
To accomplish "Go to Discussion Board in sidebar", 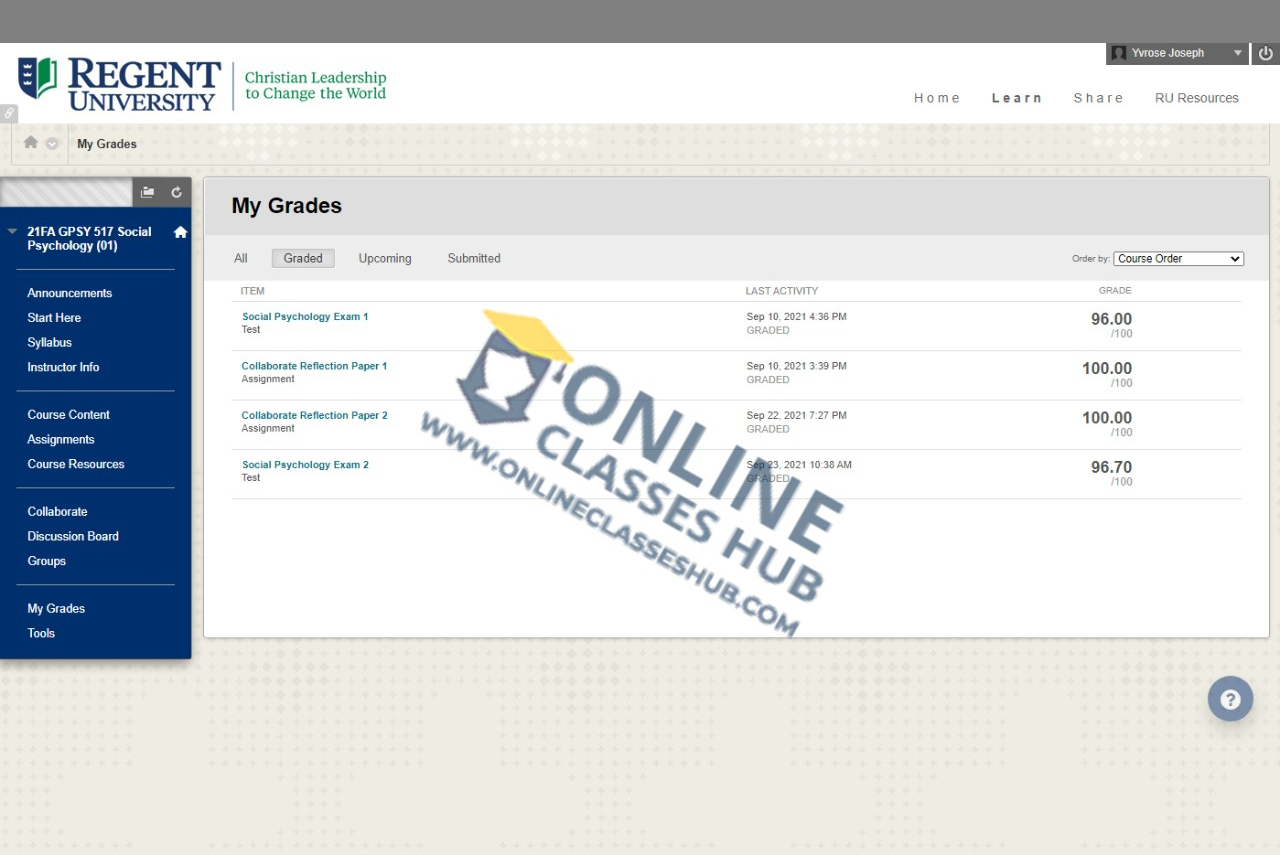I will (73, 536).
